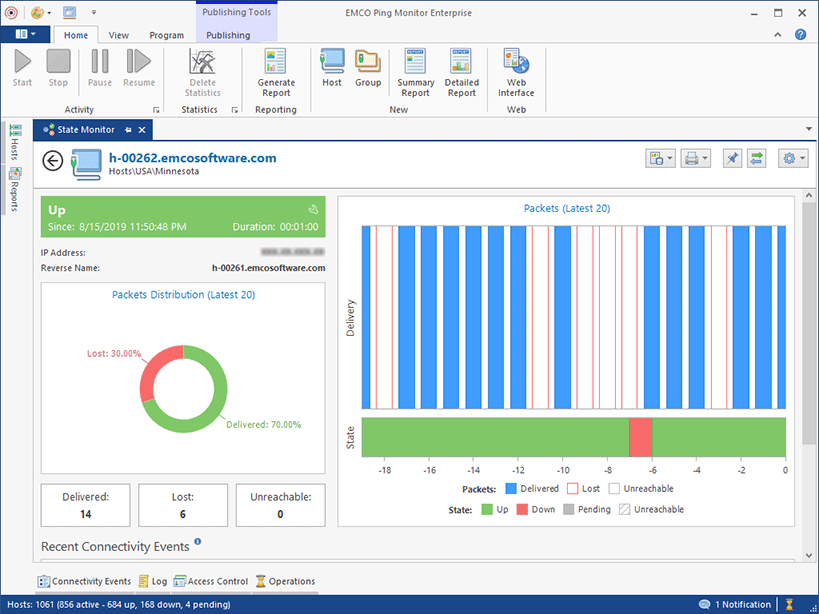Select the Host tool to add new host

click(332, 70)
